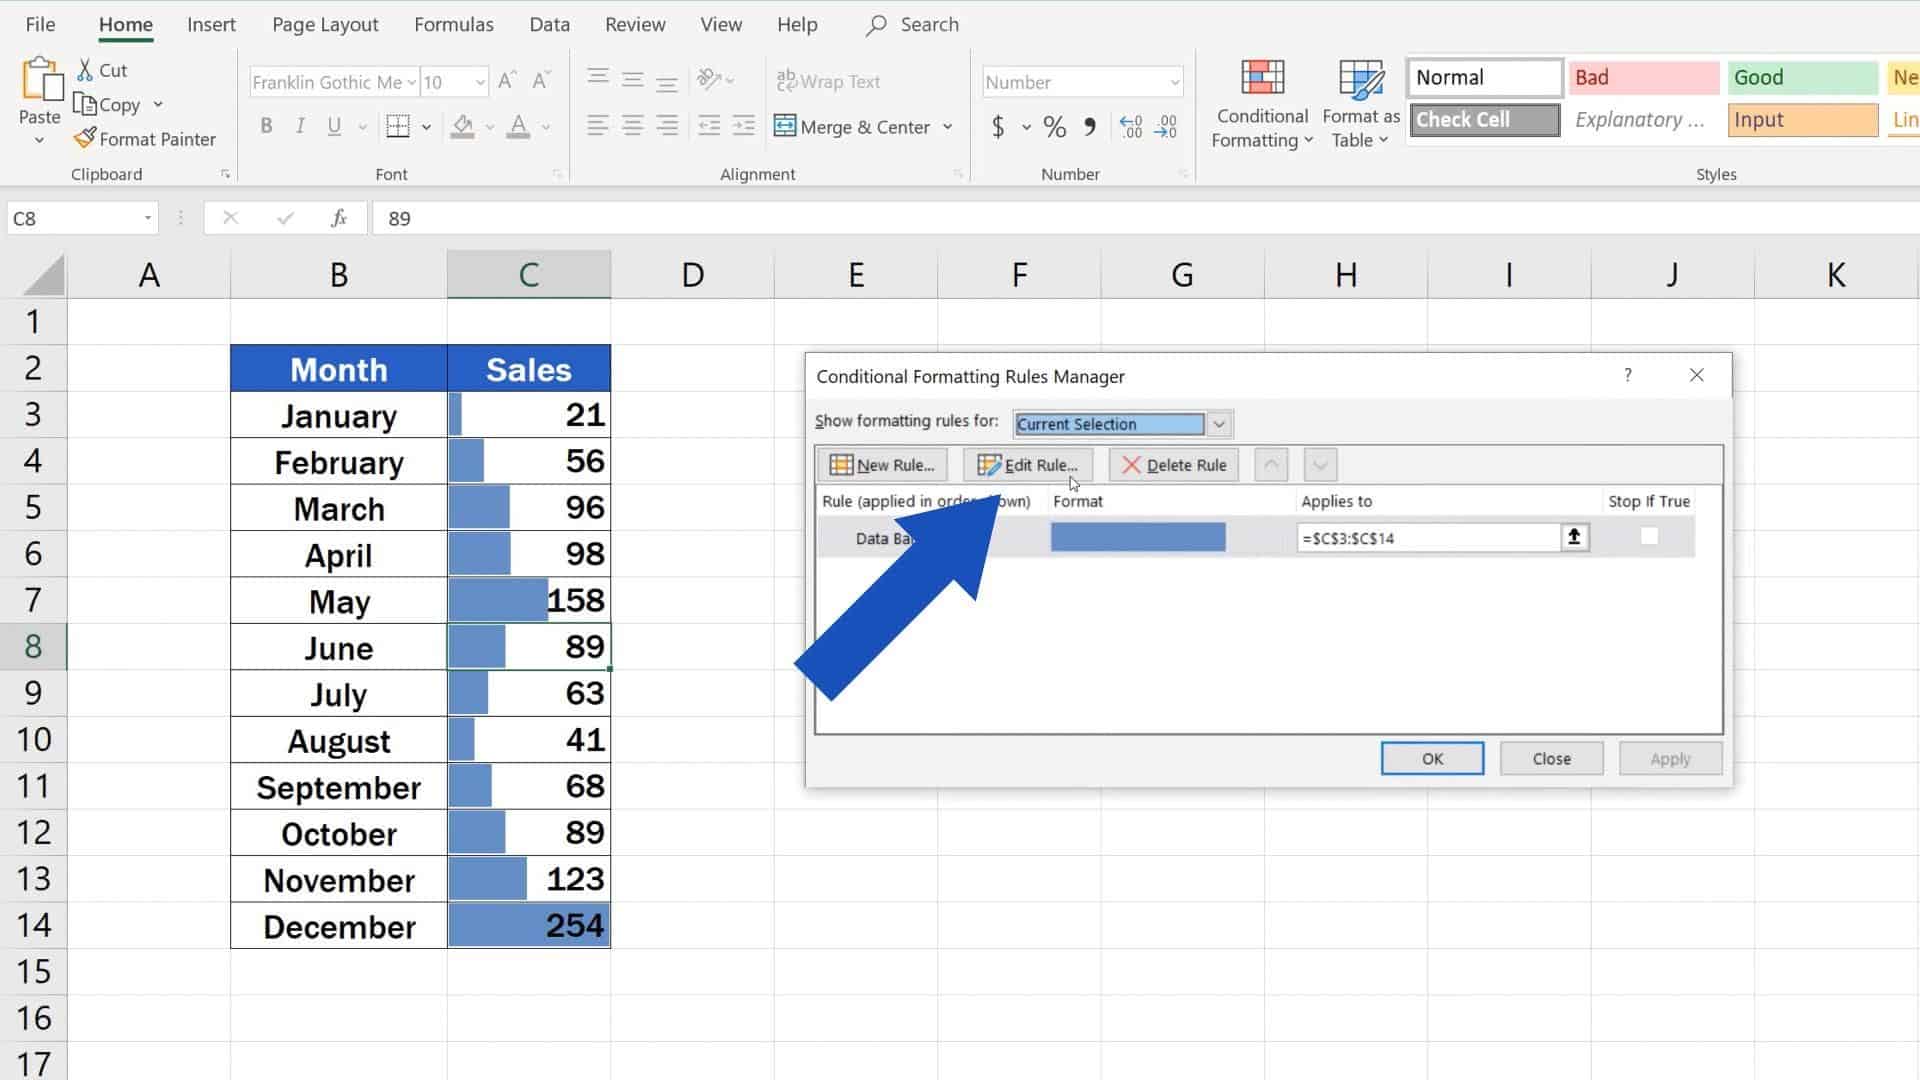Screen dimensions: 1920x1080
Task: Enable Wrap Text
Action: coord(829,81)
